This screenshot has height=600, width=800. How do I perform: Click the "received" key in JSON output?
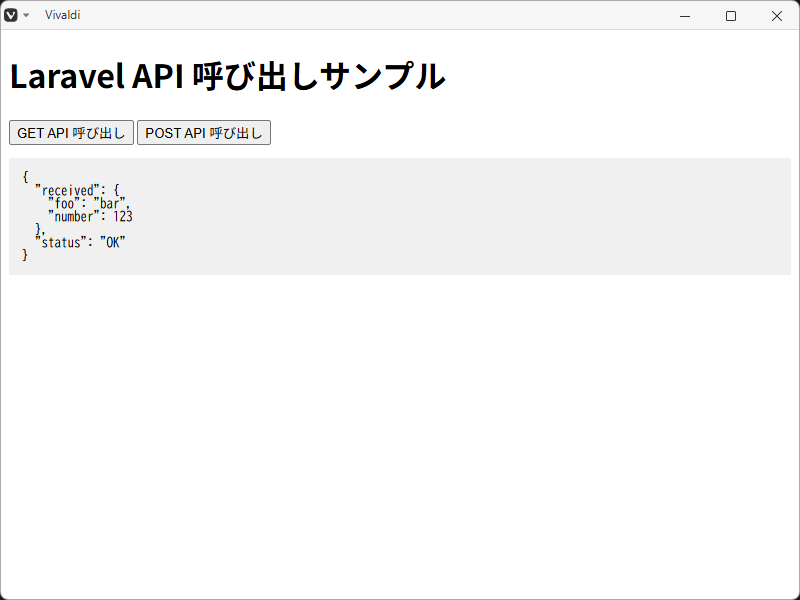(x=67, y=190)
